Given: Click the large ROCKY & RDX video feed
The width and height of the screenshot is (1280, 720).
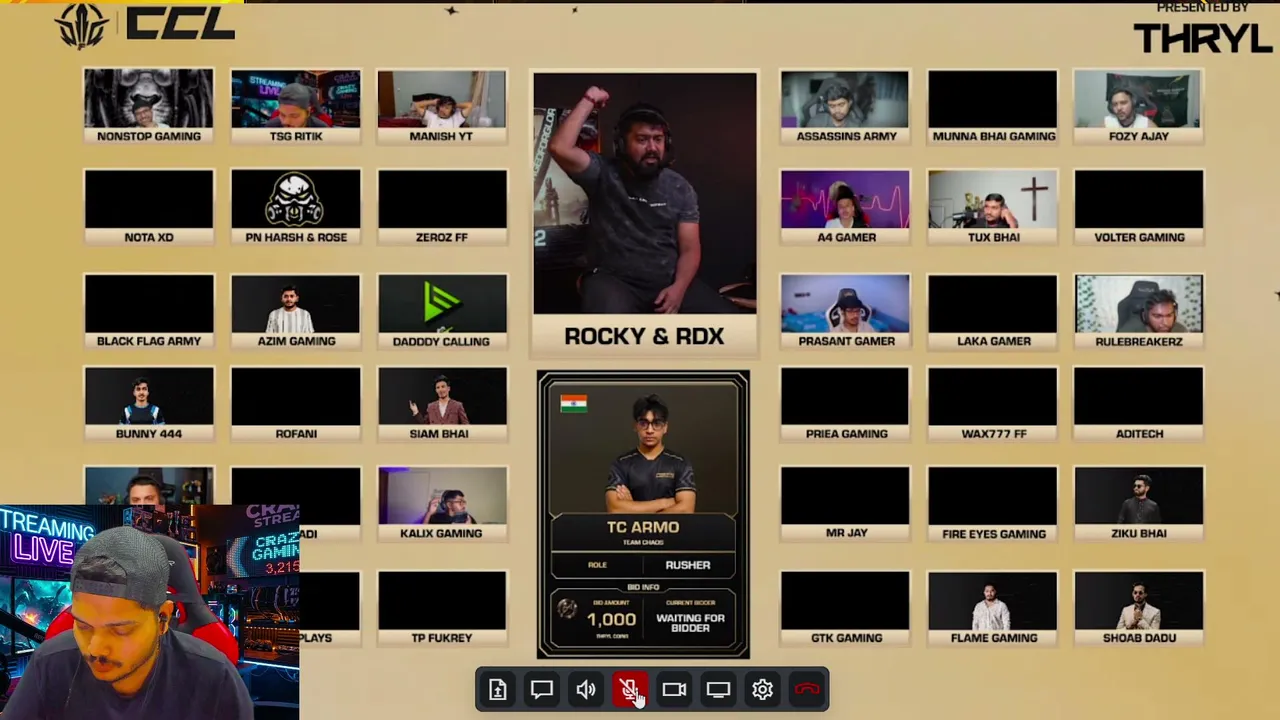Looking at the screenshot, I should [645, 193].
